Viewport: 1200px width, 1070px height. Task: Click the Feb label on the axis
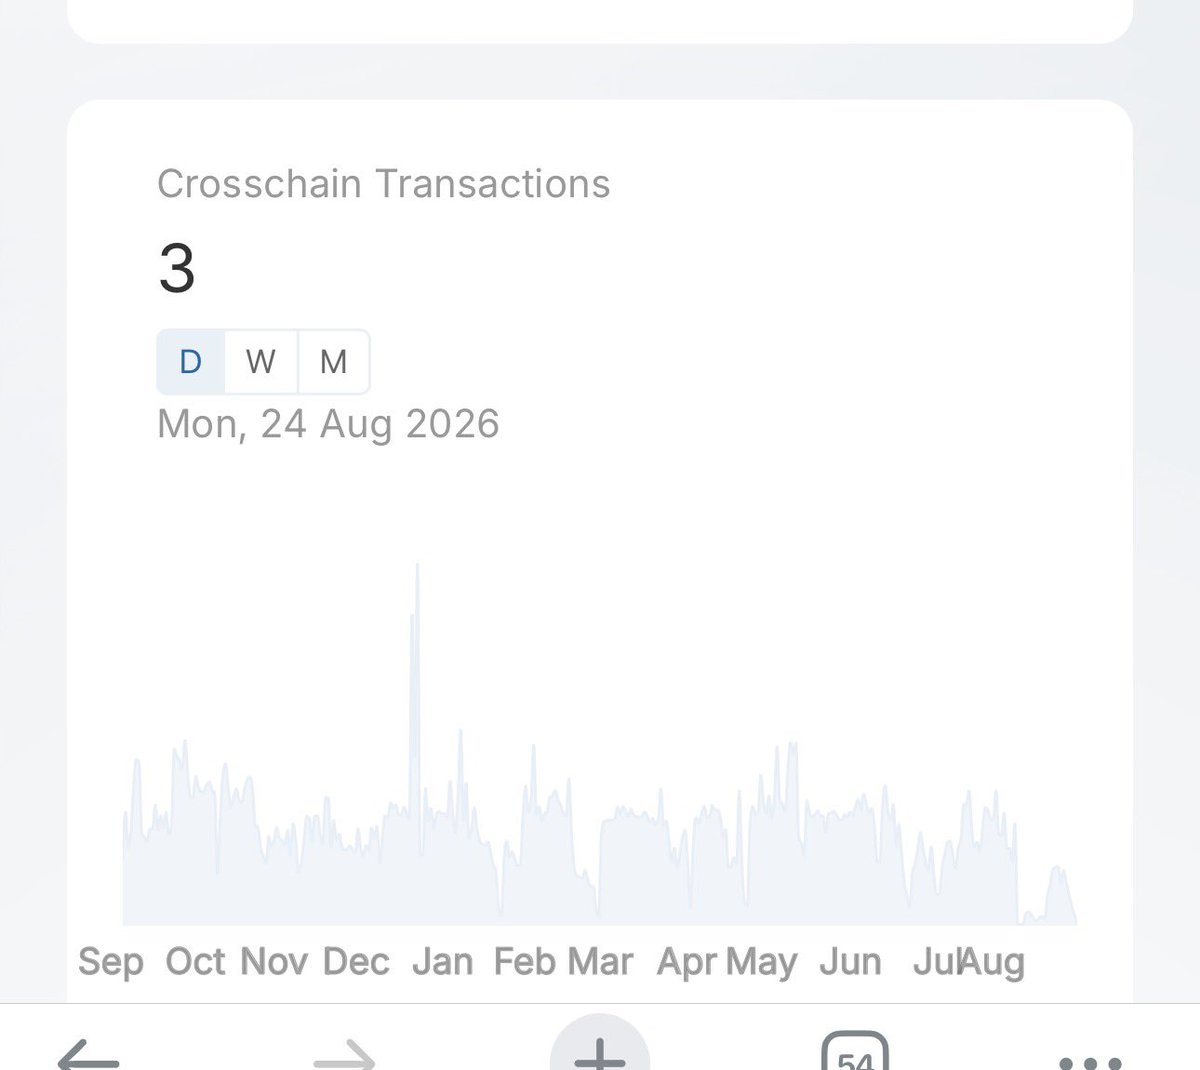click(525, 962)
